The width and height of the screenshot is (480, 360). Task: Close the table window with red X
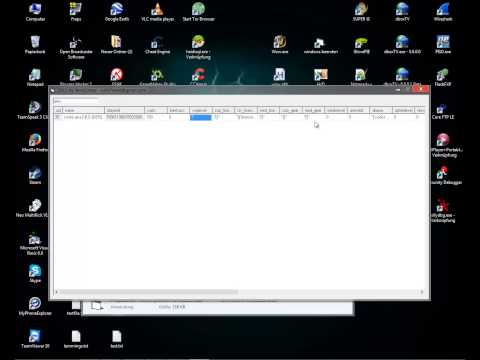421,89
